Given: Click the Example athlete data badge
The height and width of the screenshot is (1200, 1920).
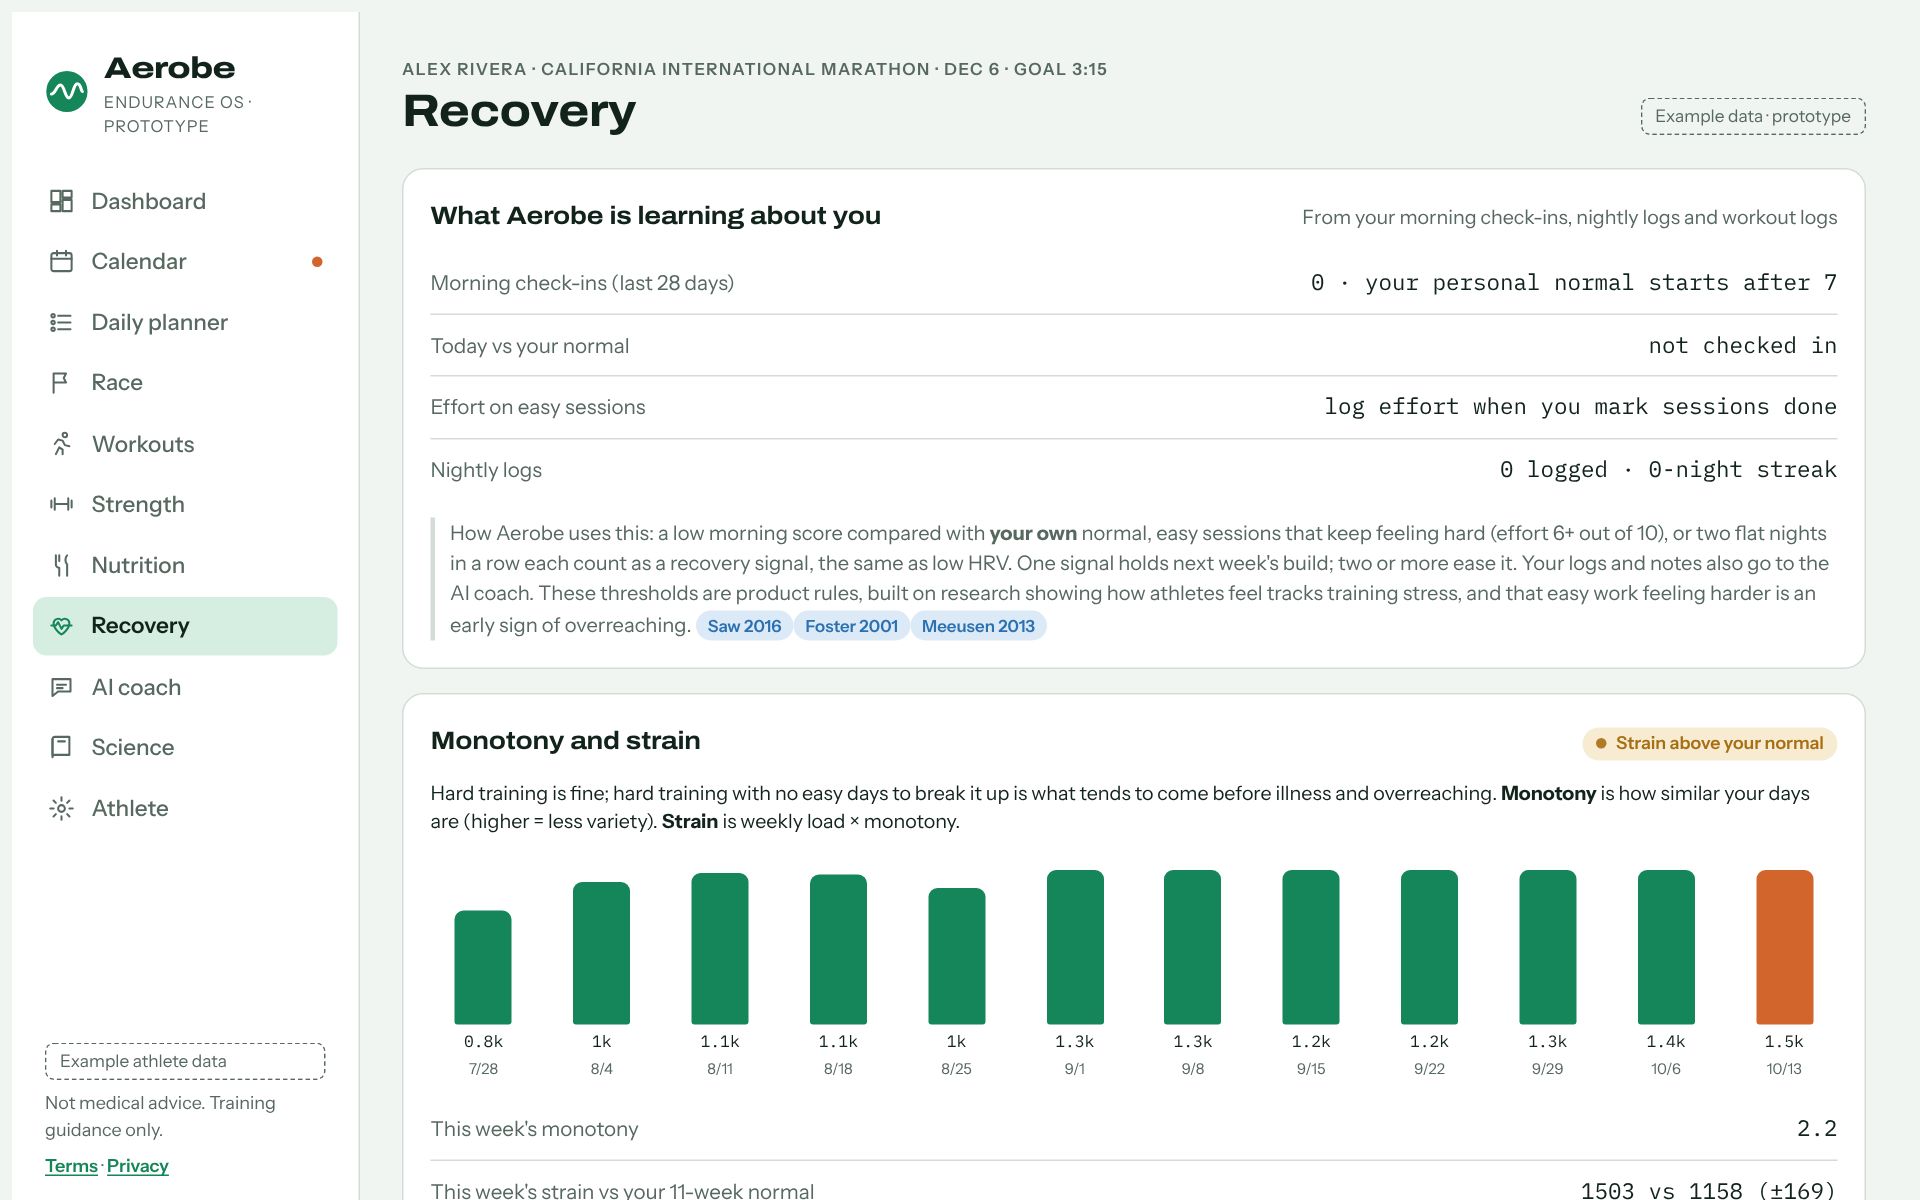Looking at the screenshot, I should (185, 1061).
